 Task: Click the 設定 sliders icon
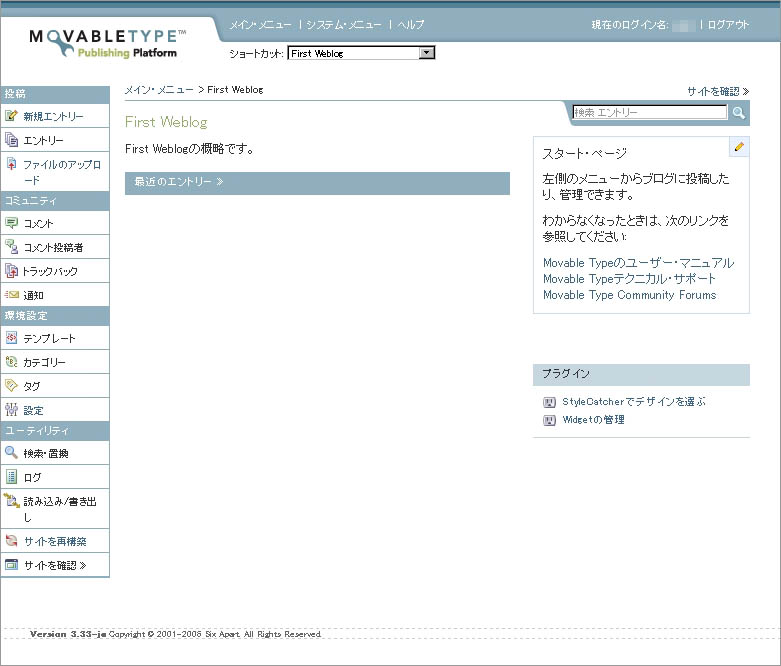pos(11,409)
